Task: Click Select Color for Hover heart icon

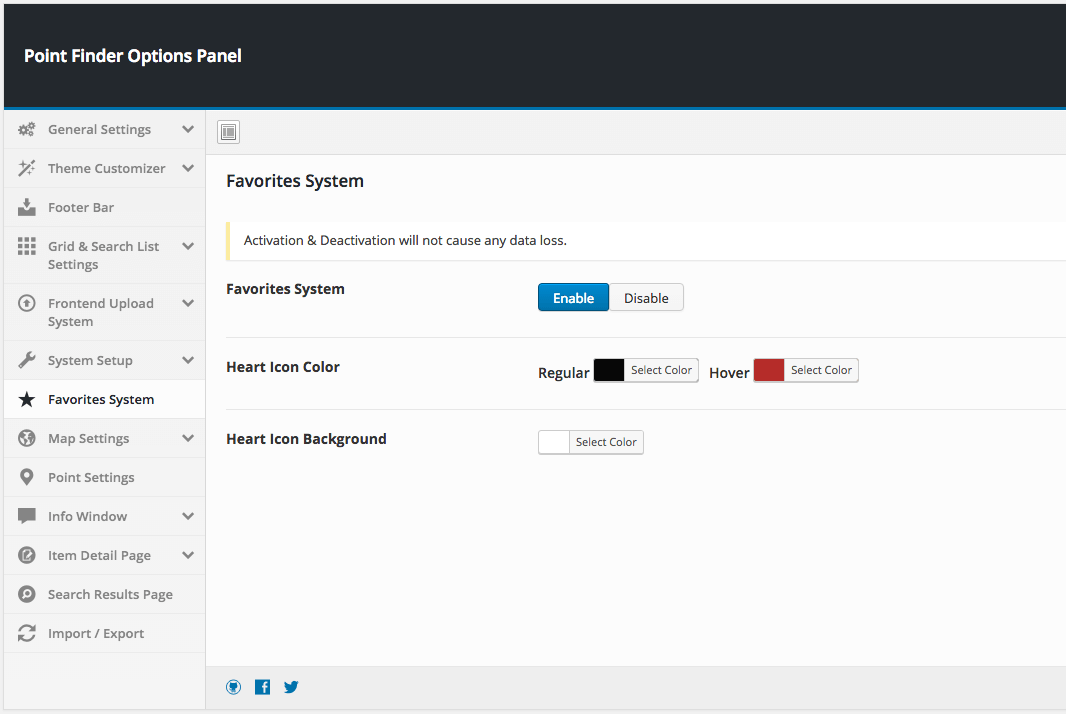Action: (x=821, y=370)
